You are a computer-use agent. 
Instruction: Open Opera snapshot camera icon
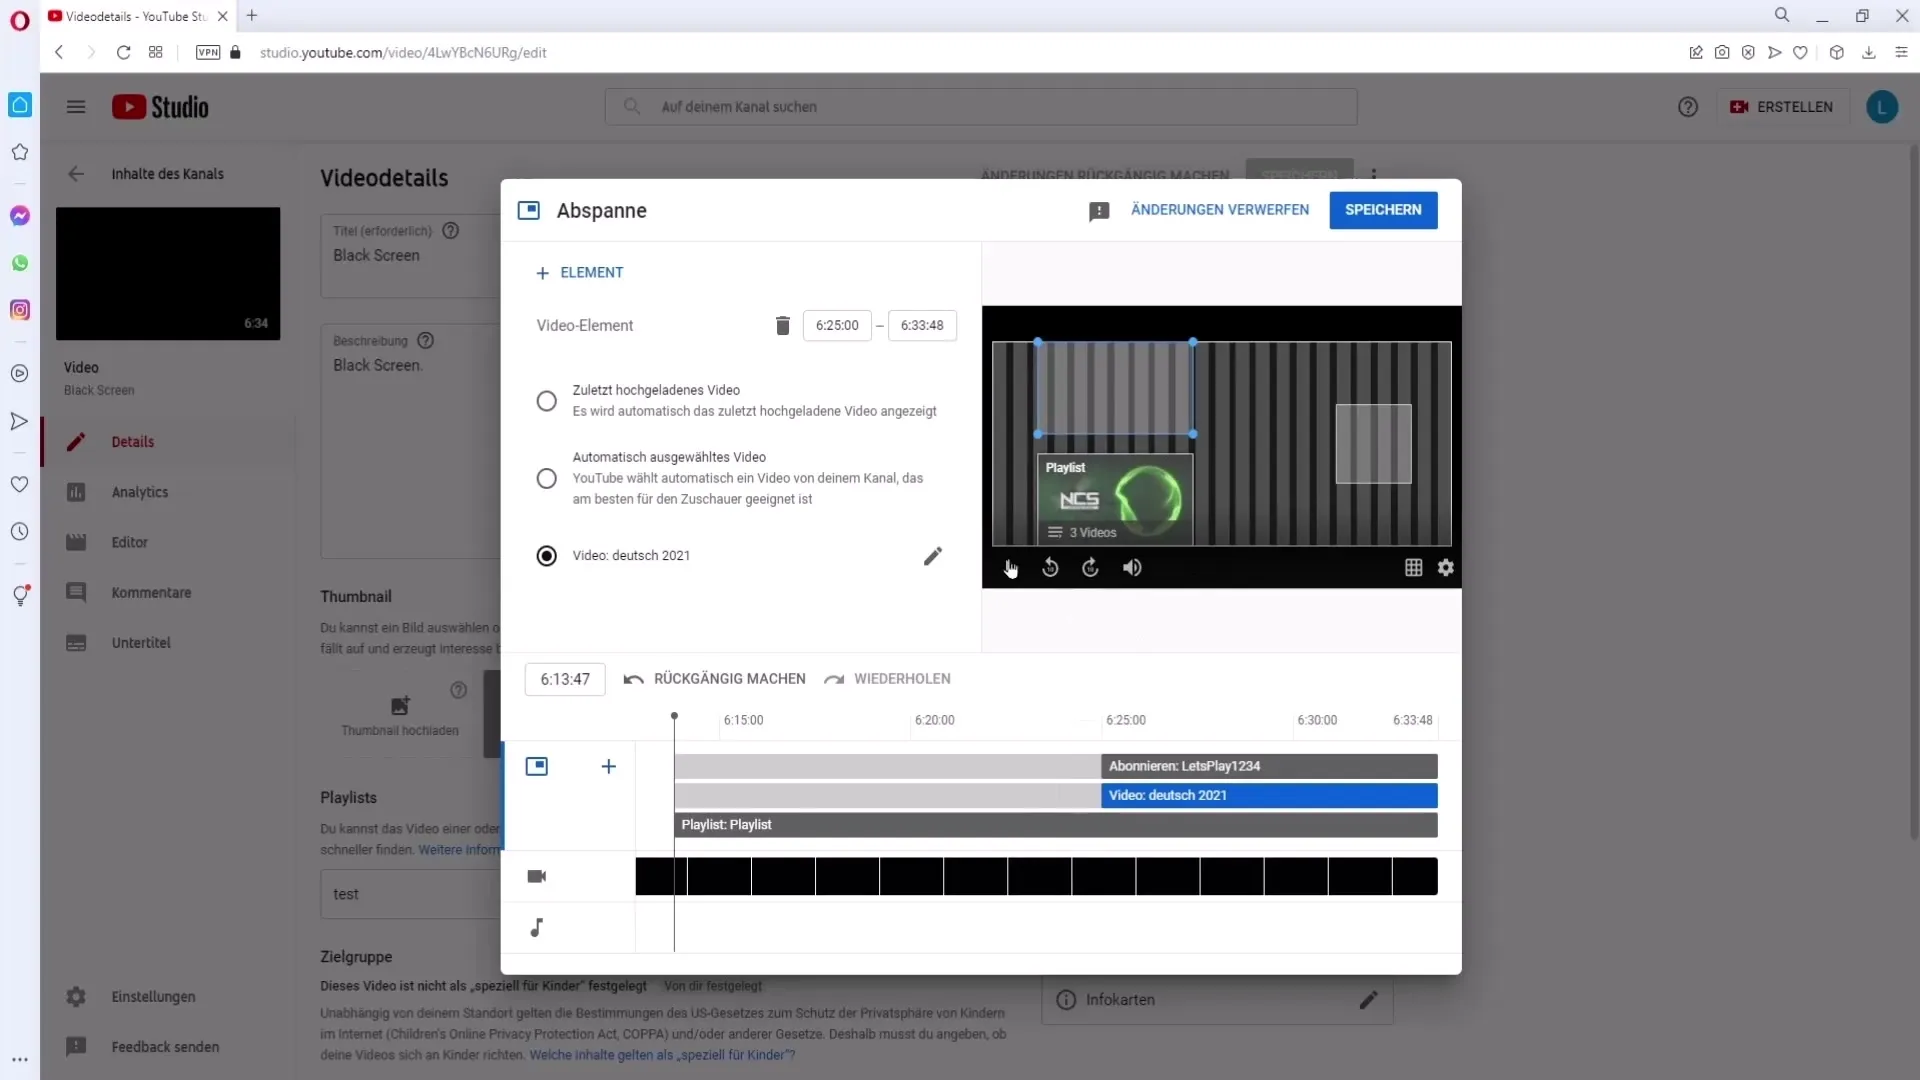coord(1722,53)
